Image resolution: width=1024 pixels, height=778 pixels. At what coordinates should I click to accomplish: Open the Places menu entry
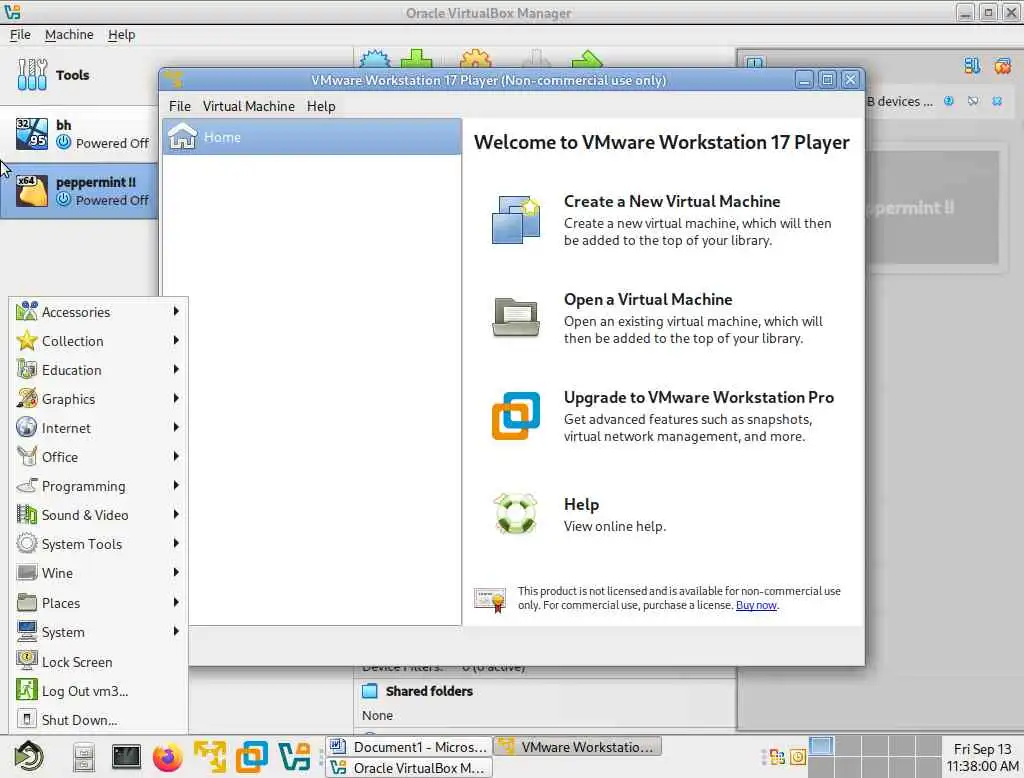98,602
